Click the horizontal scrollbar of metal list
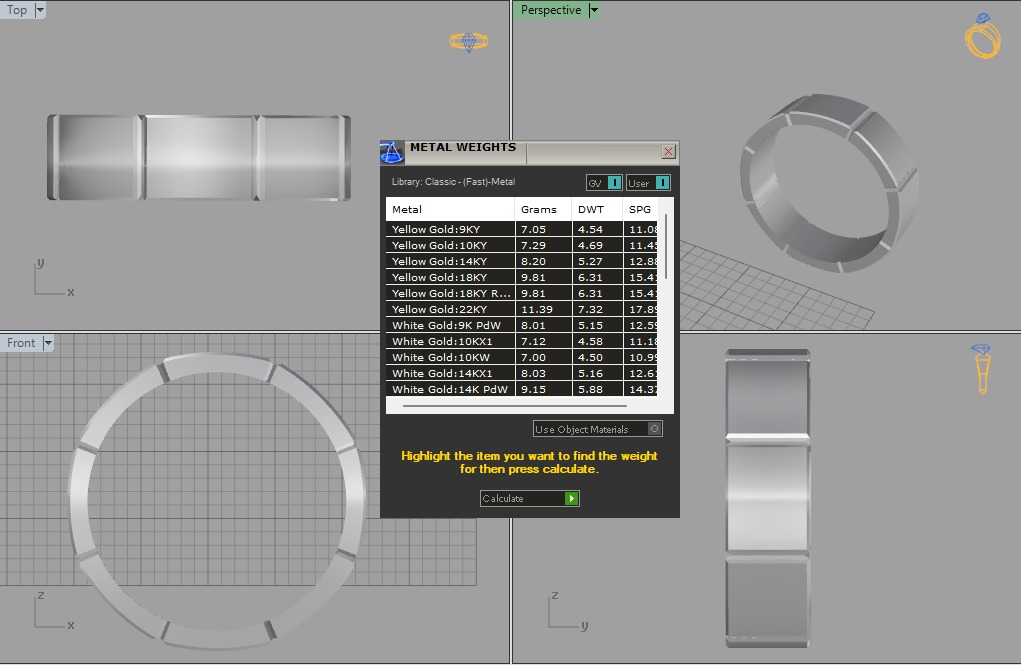 point(514,406)
